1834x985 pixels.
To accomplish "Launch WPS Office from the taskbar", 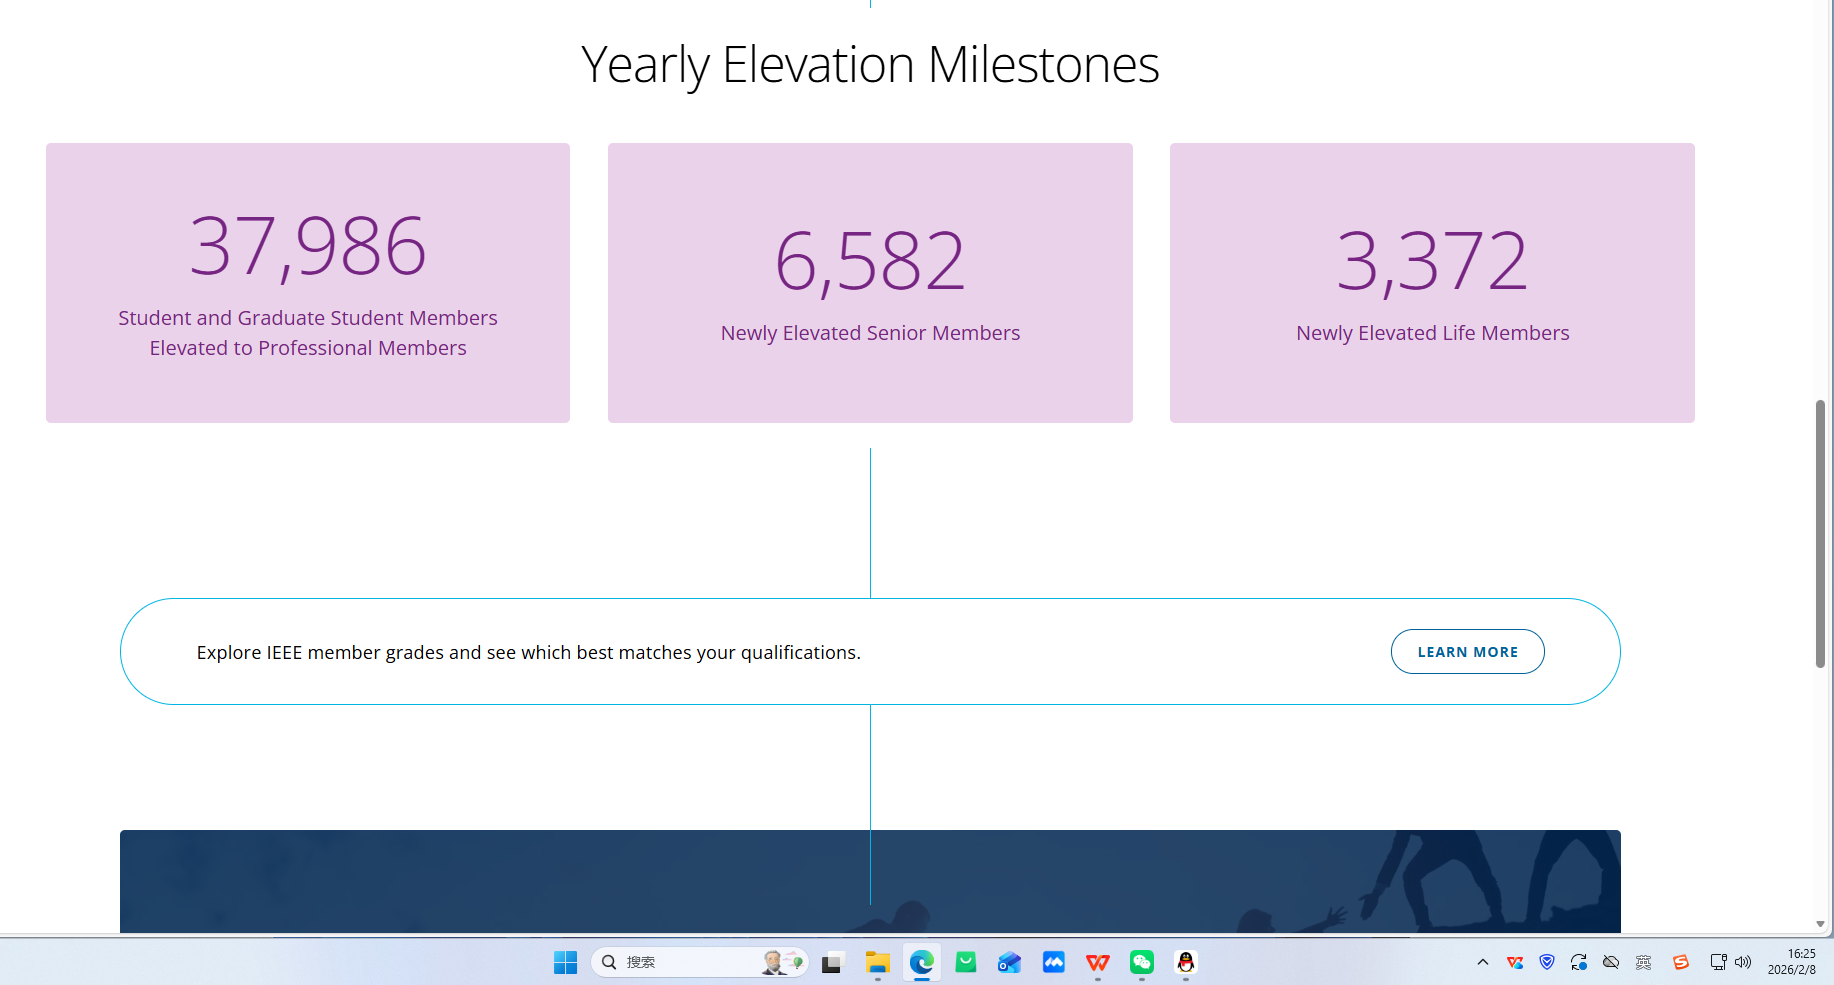I will 1097,962.
